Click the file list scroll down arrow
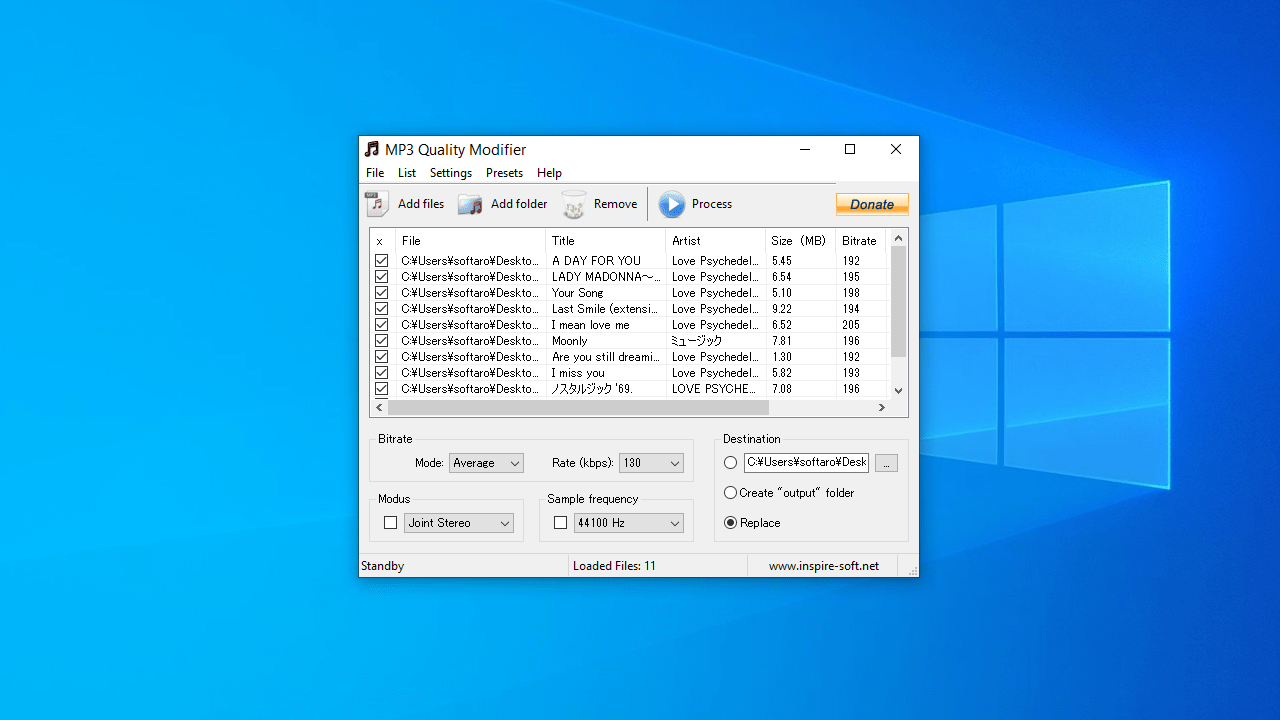The width and height of the screenshot is (1280, 720). [898, 391]
